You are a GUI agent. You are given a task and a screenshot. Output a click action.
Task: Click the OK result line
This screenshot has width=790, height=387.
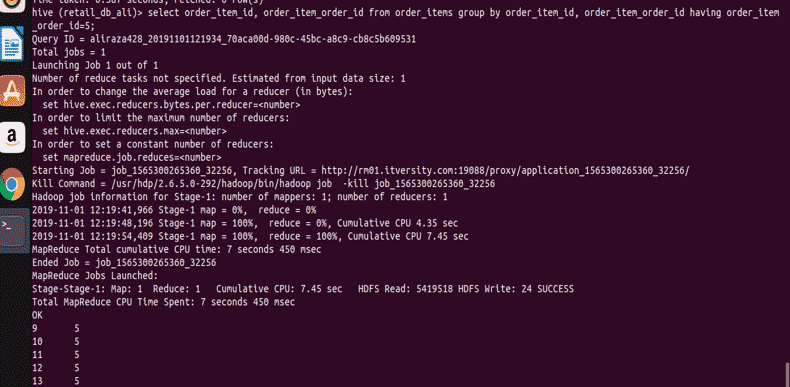(x=37, y=315)
